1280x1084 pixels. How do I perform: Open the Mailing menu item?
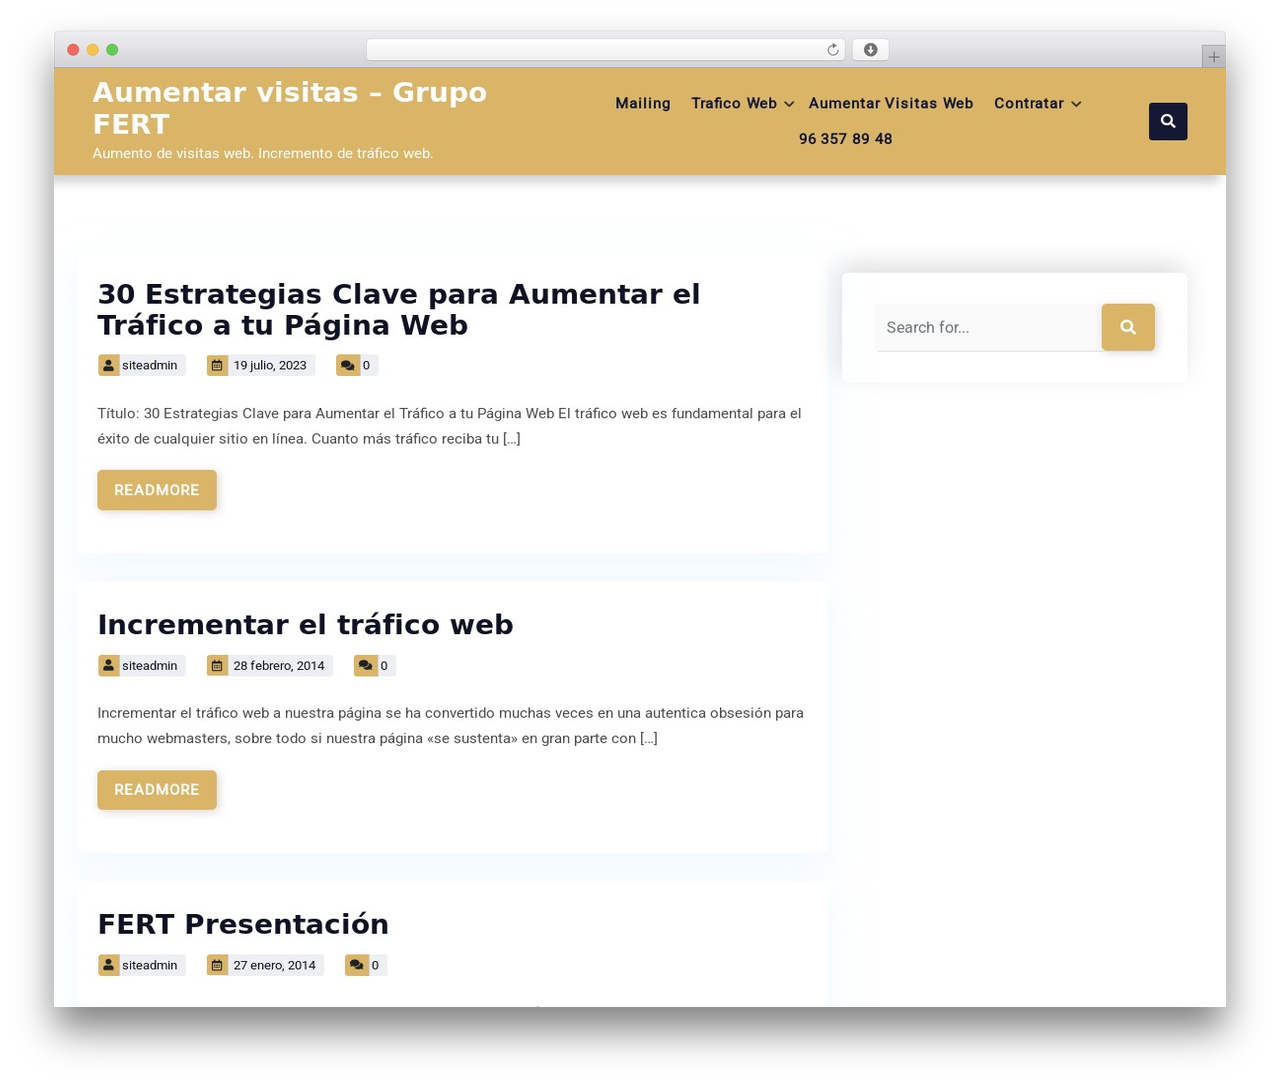point(643,103)
